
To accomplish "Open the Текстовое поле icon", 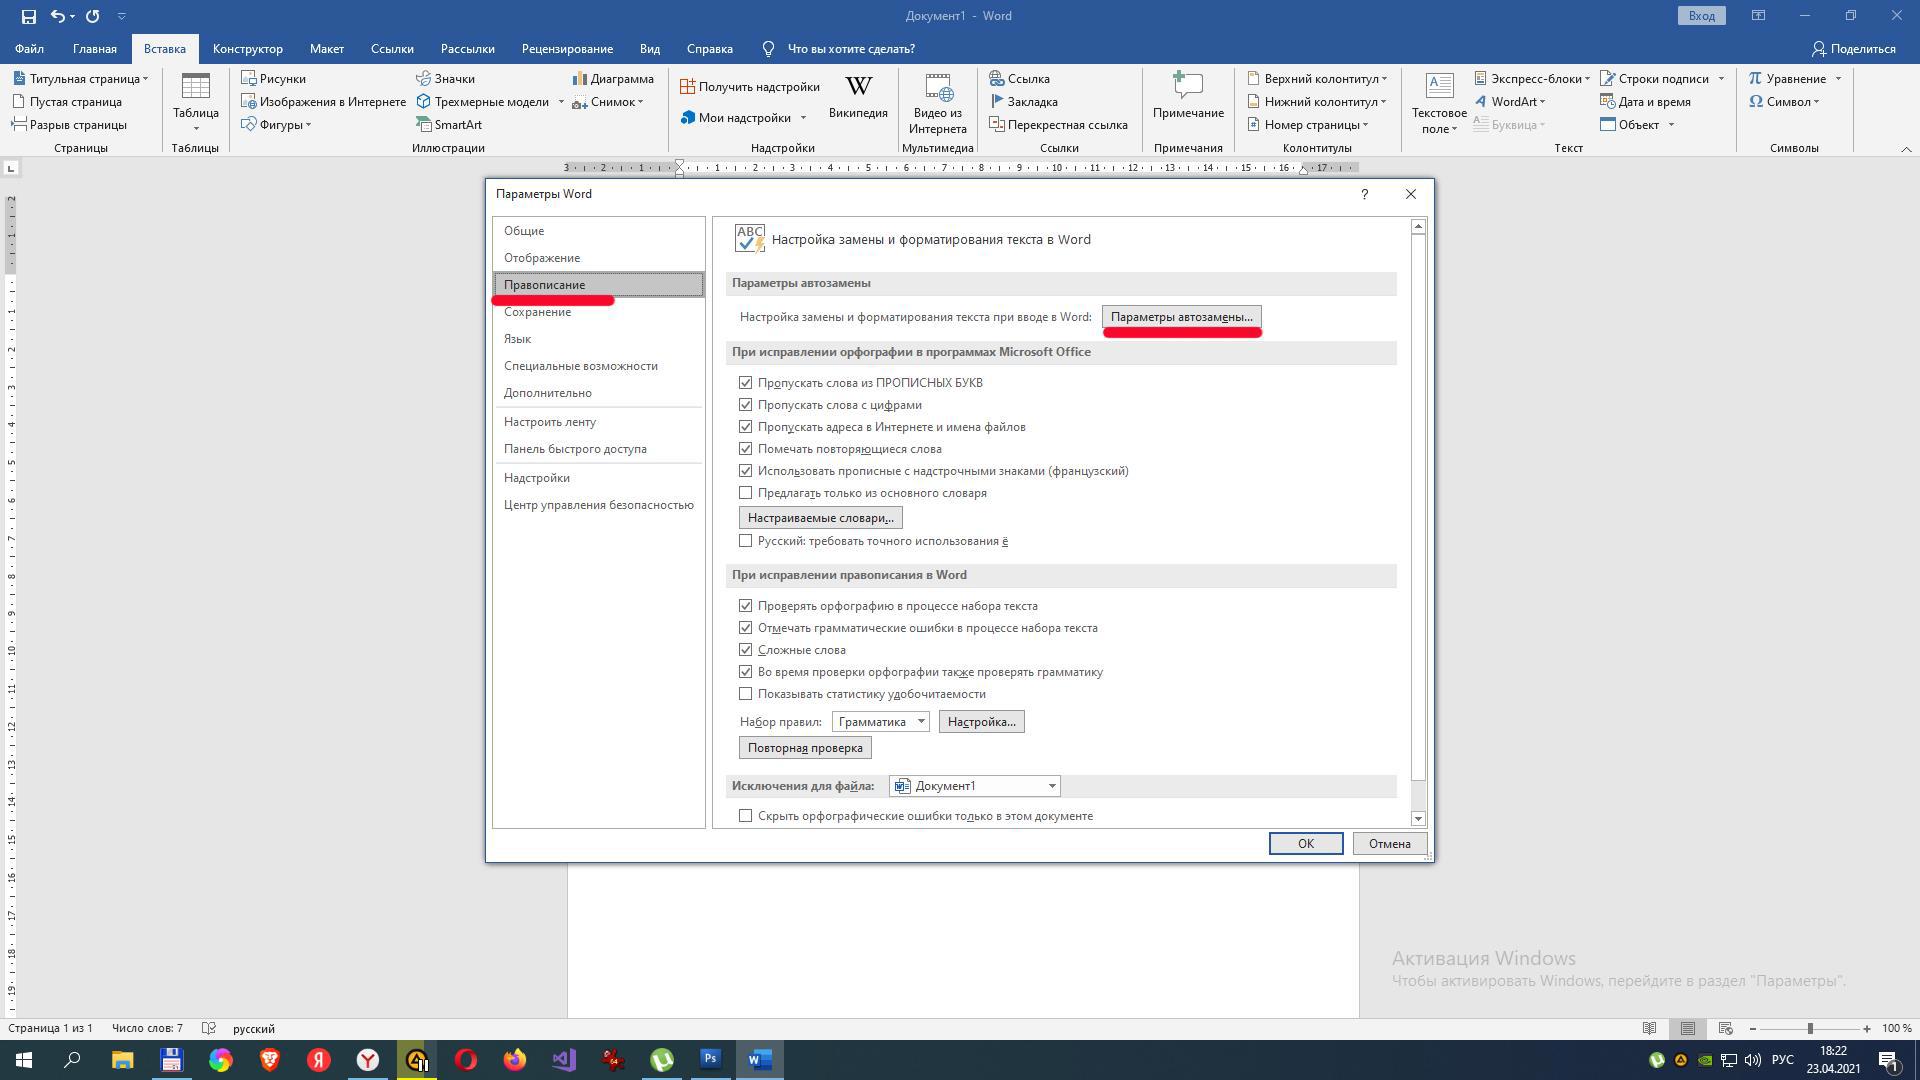I will click(x=1438, y=88).
